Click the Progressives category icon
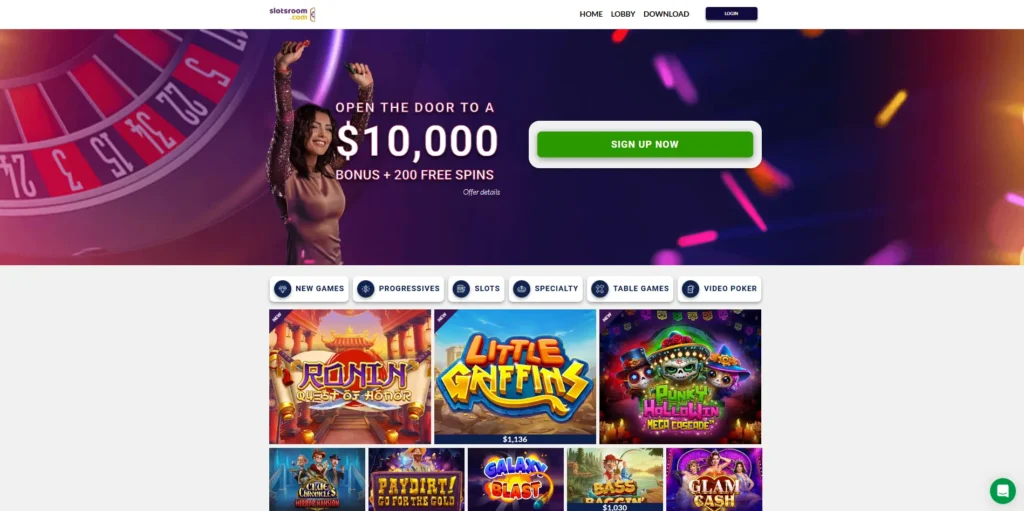 pos(366,289)
